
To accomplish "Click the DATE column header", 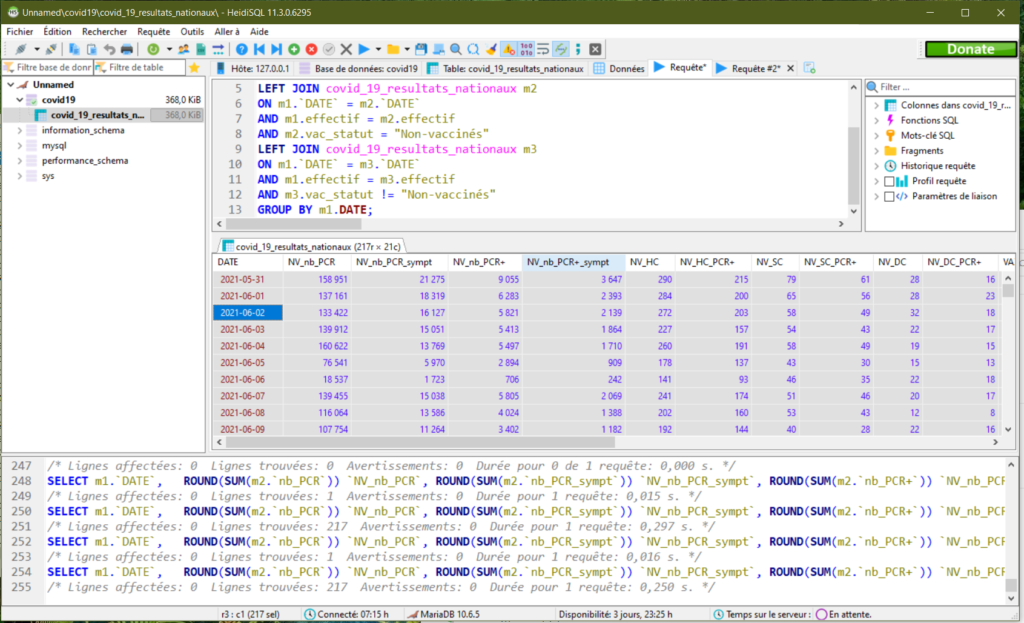I will (248, 262).
